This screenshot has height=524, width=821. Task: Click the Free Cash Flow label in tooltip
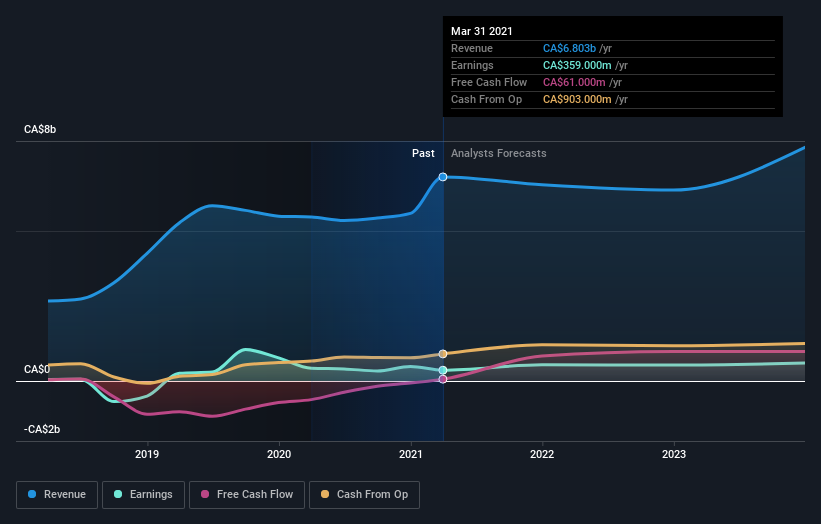489,82
